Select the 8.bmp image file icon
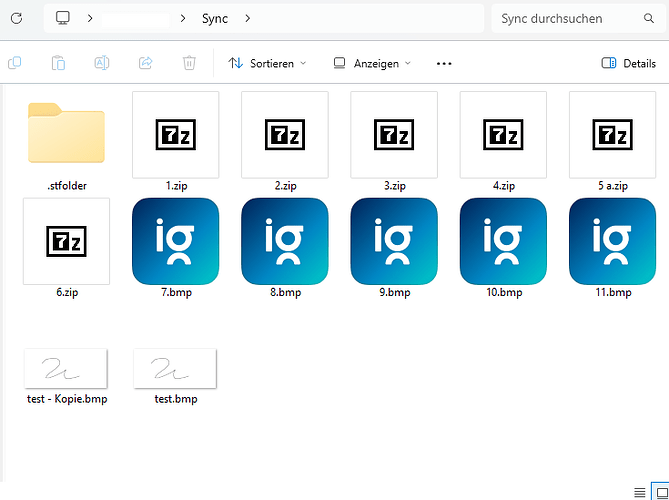669x500 pixels. 285,241
